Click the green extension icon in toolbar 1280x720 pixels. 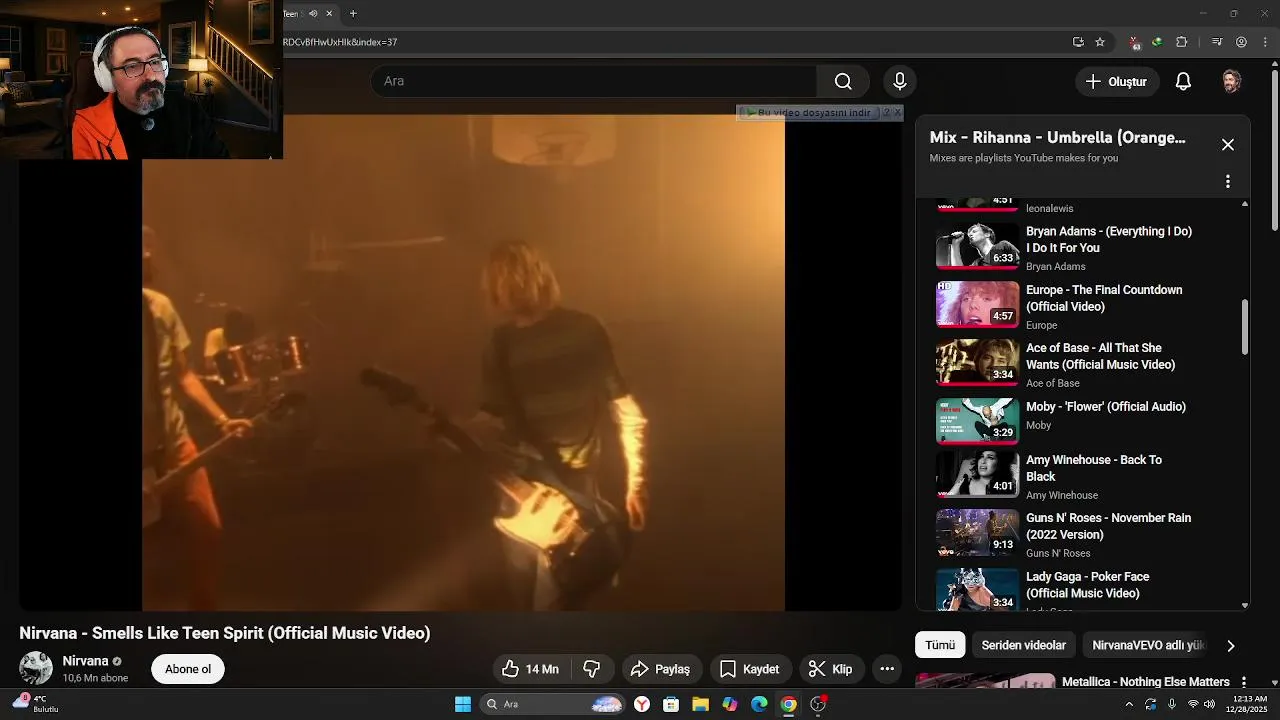tap(1157, 42)
